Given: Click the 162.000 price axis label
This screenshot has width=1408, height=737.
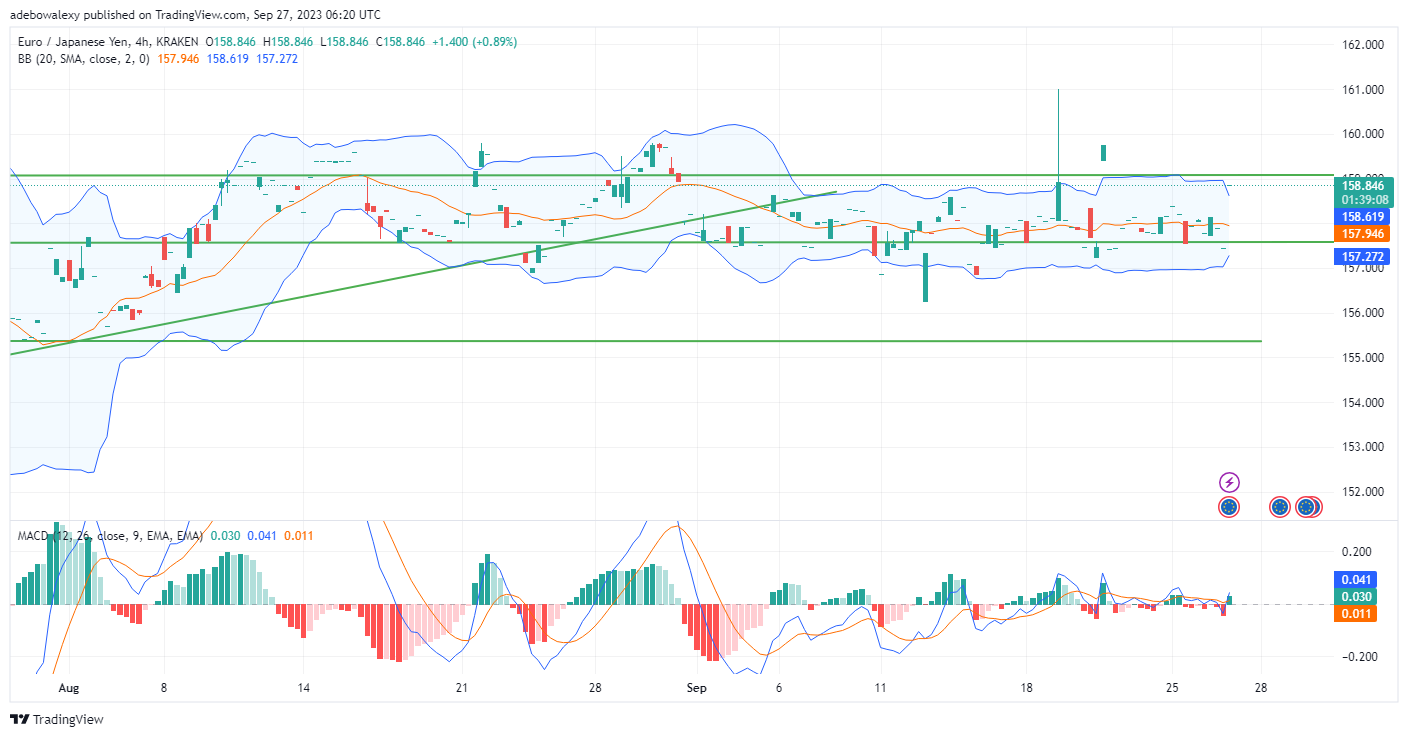Looking at the screenshot, I should pos(1362,45).
